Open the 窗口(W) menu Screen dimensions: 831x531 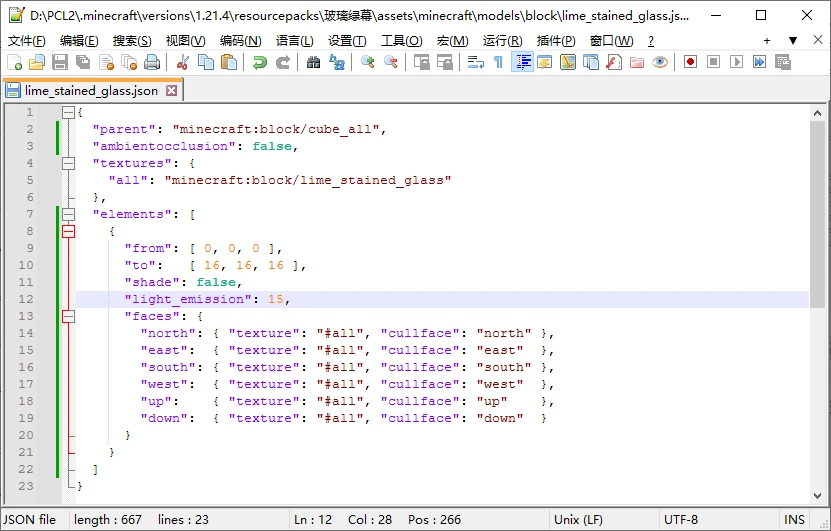click(611, 41)
